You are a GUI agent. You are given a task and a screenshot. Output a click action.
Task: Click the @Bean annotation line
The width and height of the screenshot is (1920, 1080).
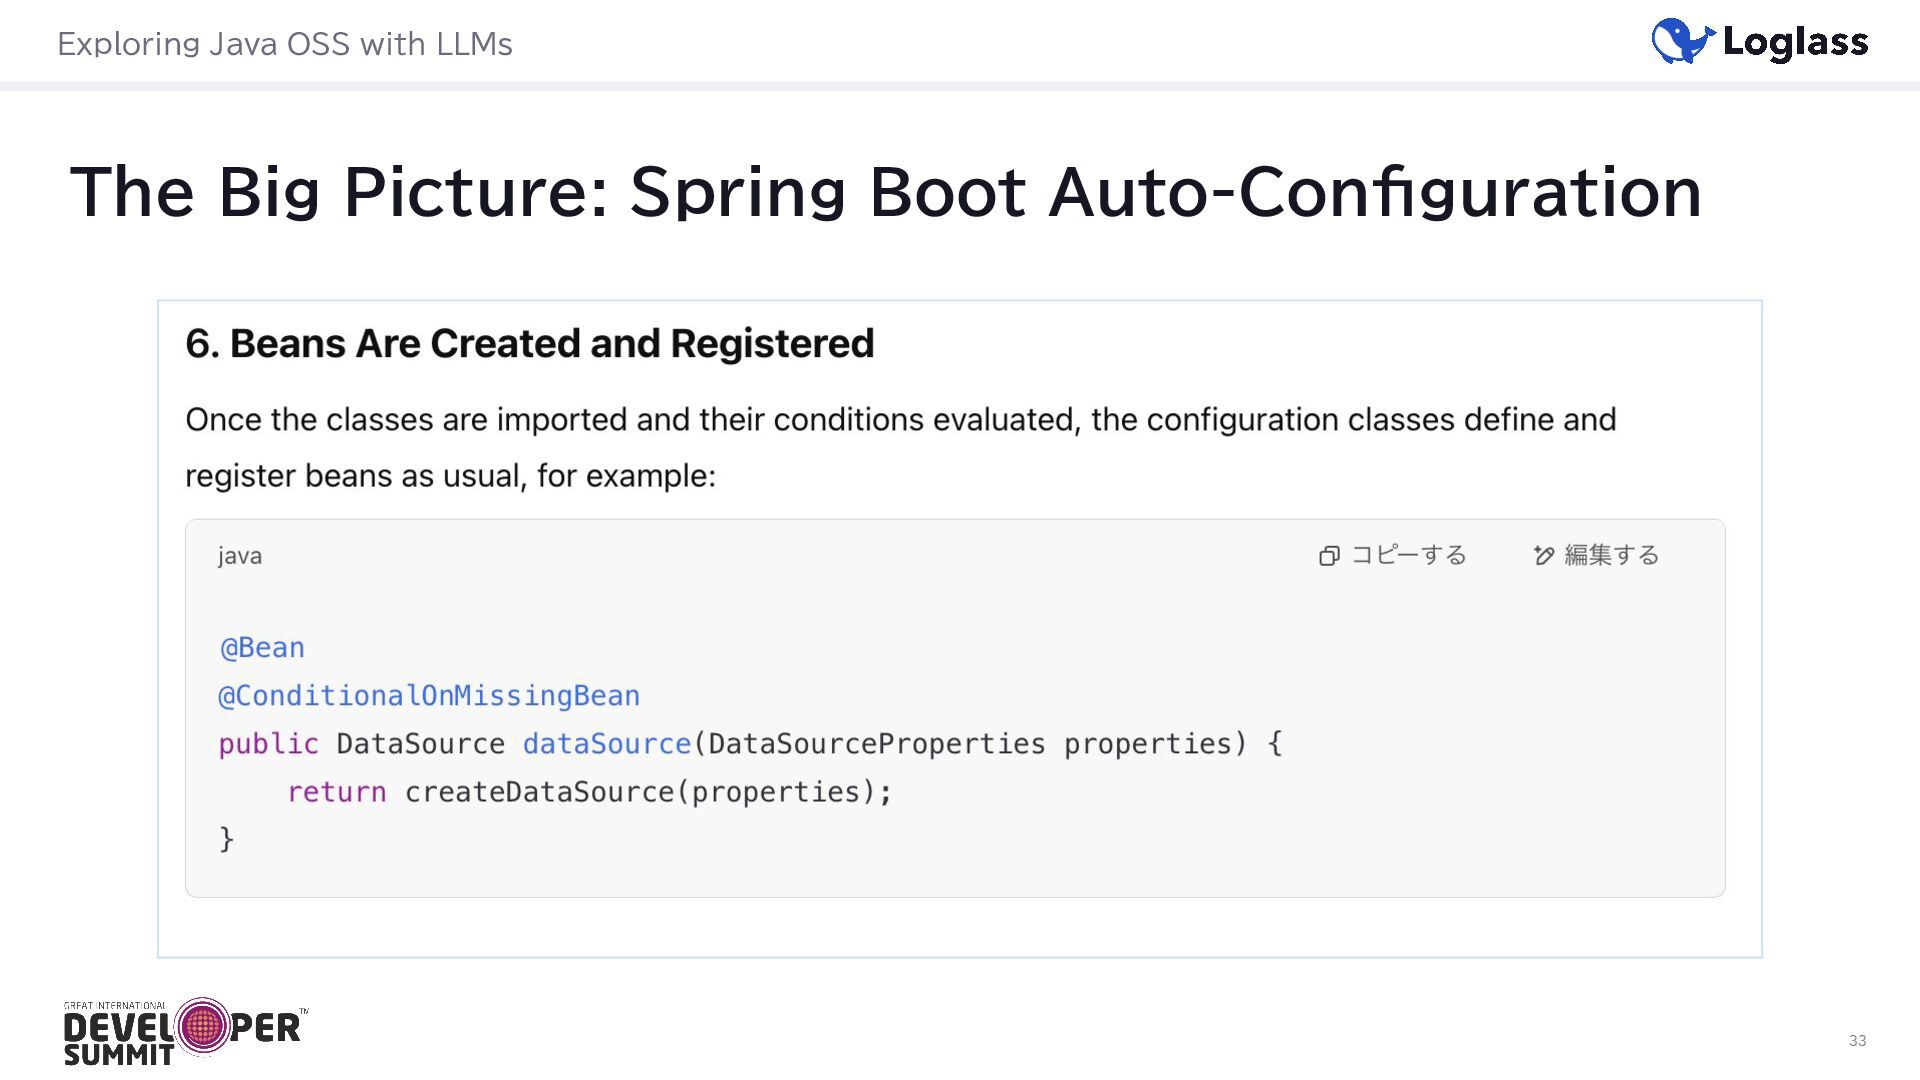point(262,648)
